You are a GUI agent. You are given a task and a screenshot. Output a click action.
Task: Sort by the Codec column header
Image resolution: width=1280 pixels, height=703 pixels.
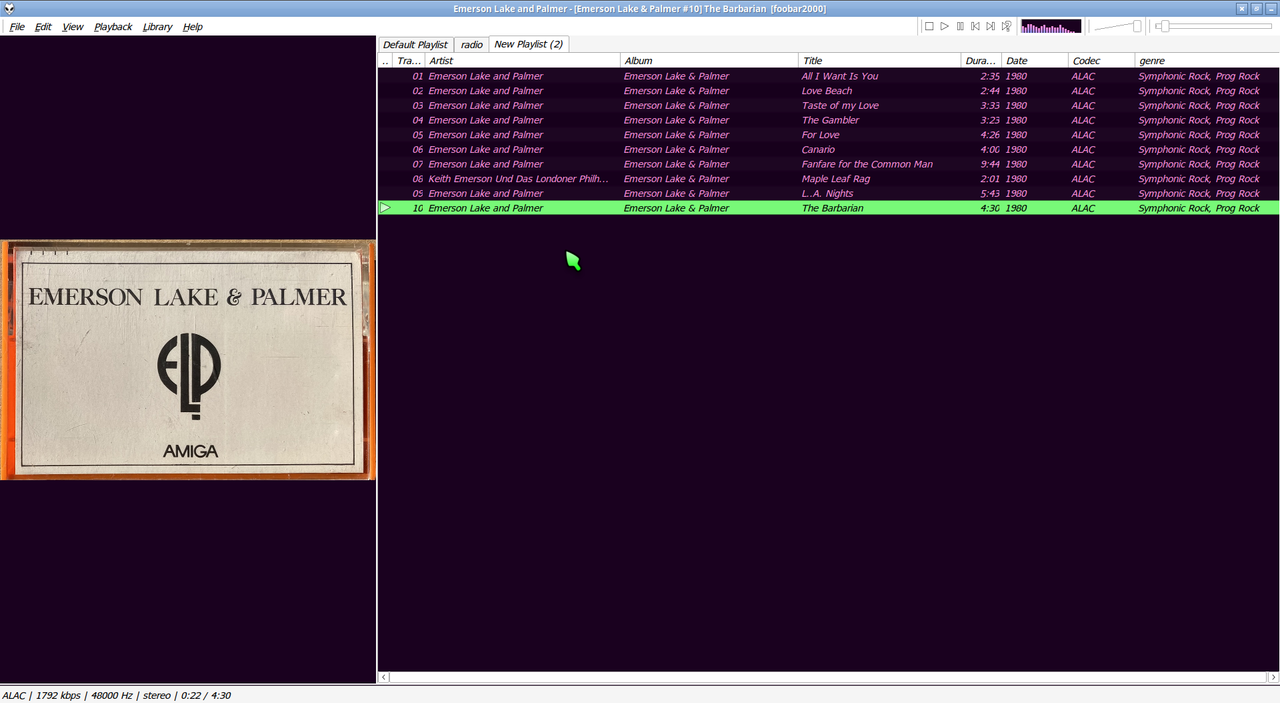tap(1101, 61)
